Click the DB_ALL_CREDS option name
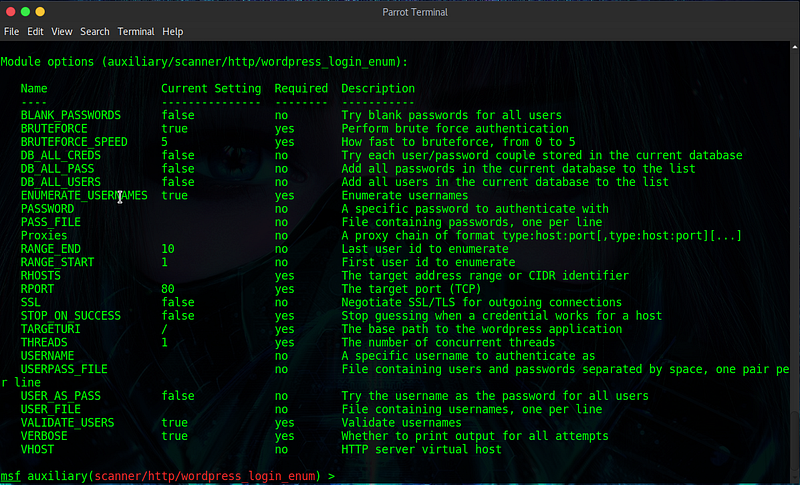Screen dimensions: 800x485 click(x=61, y=155)
